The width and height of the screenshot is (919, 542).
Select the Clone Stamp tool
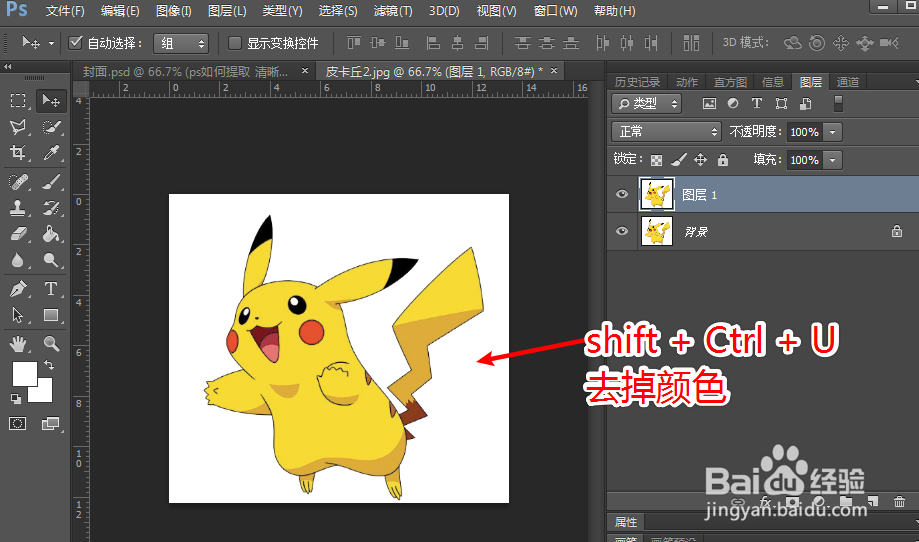pyautogui.click(x=18, y=208)
